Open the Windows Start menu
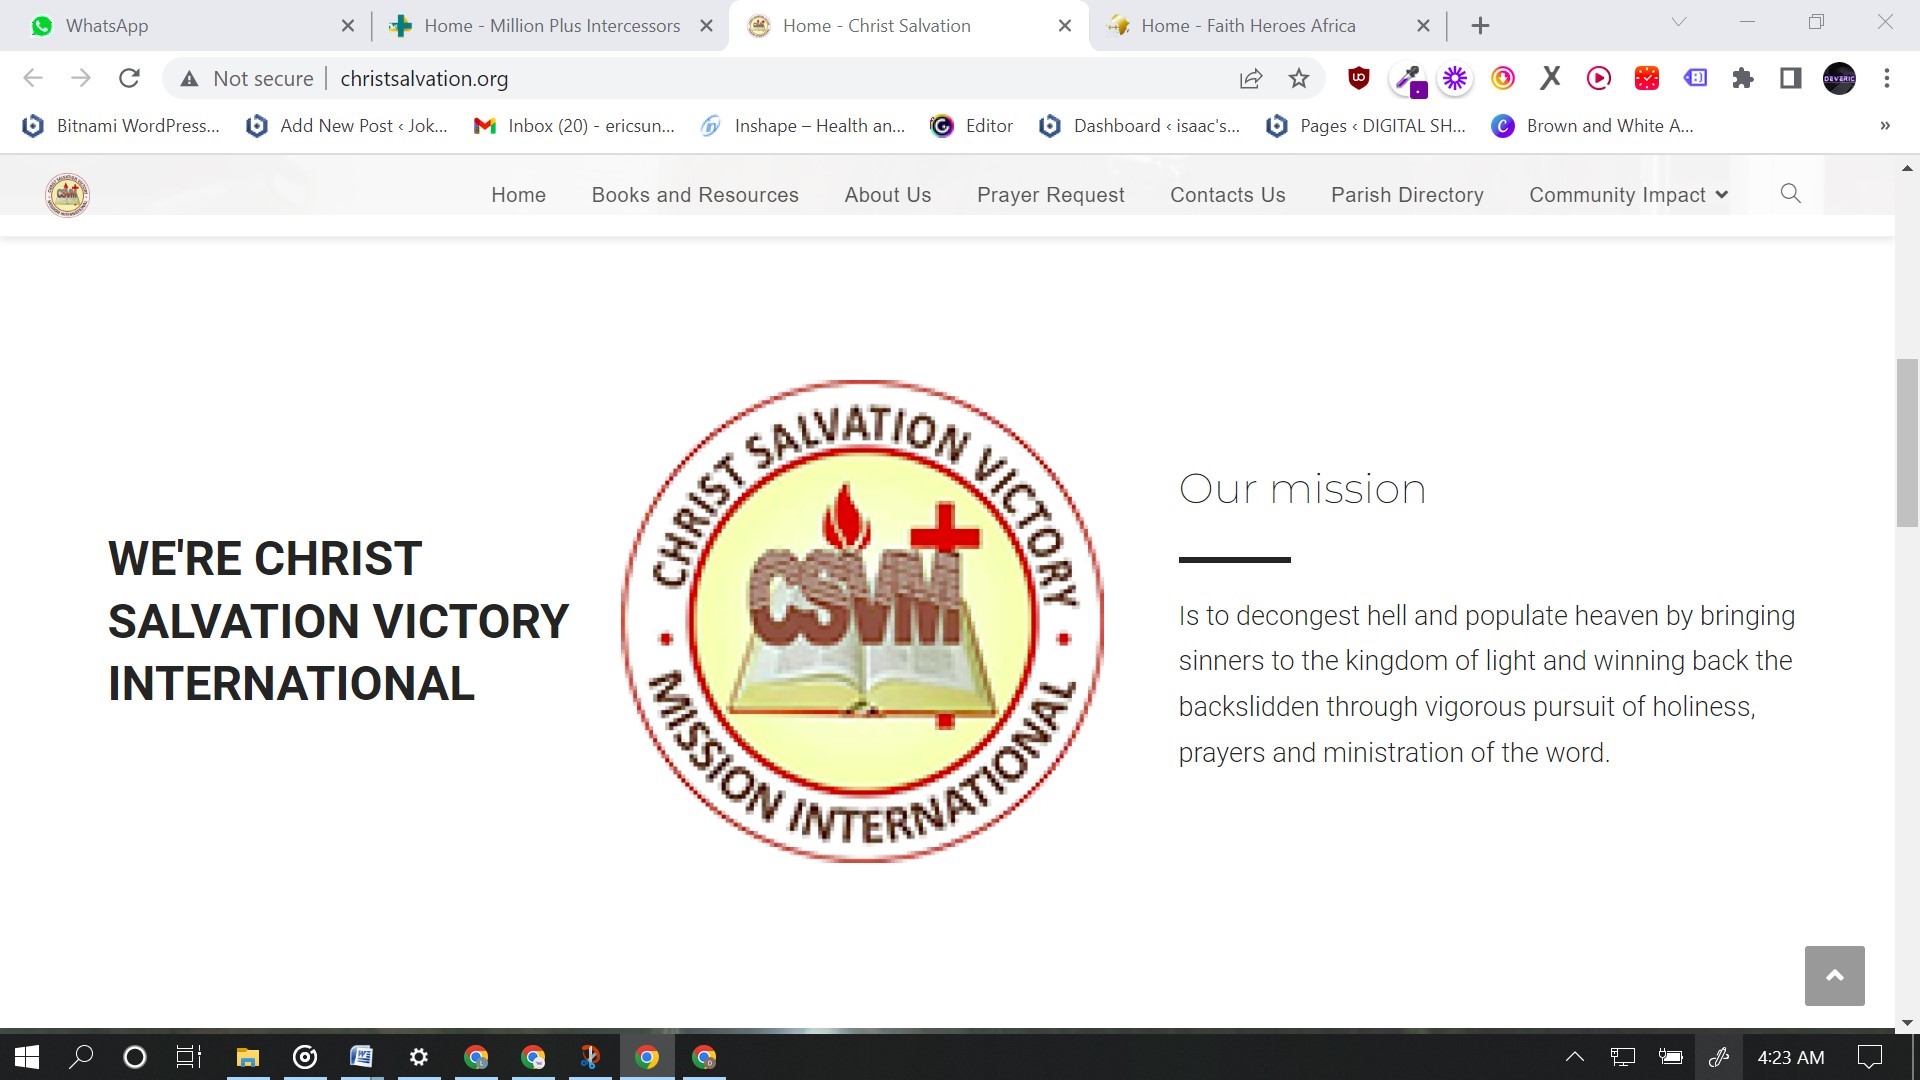Image resolution: width=1920 pixels, height=1080 pixels. 27,1057
